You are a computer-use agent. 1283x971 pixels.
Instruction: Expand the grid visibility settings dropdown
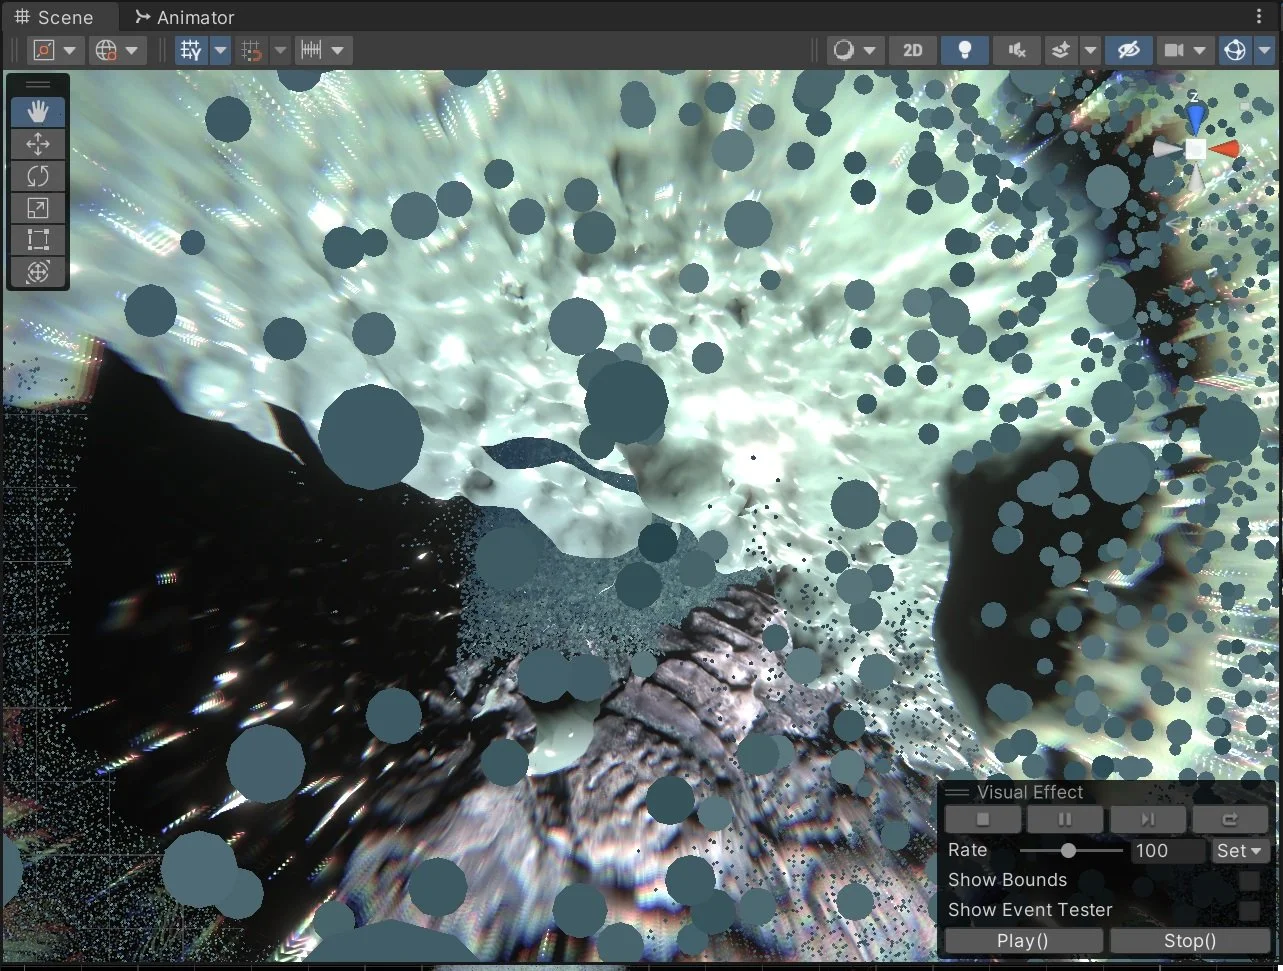pos(220,50)
